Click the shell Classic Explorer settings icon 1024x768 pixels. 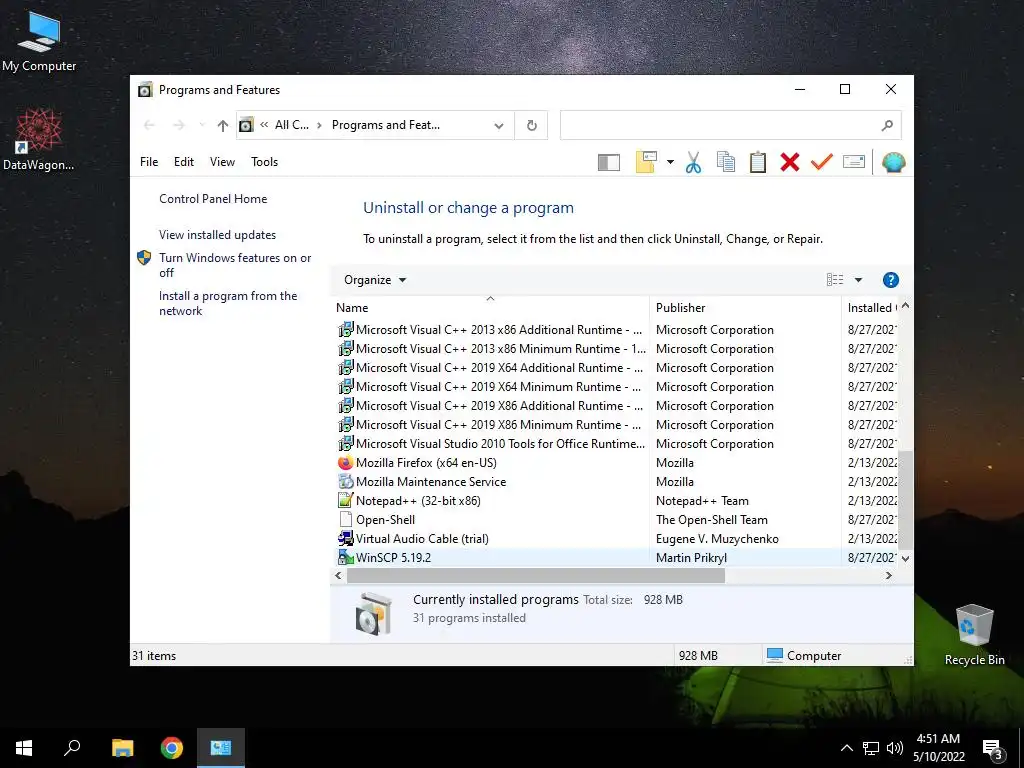tap(893, 162)
